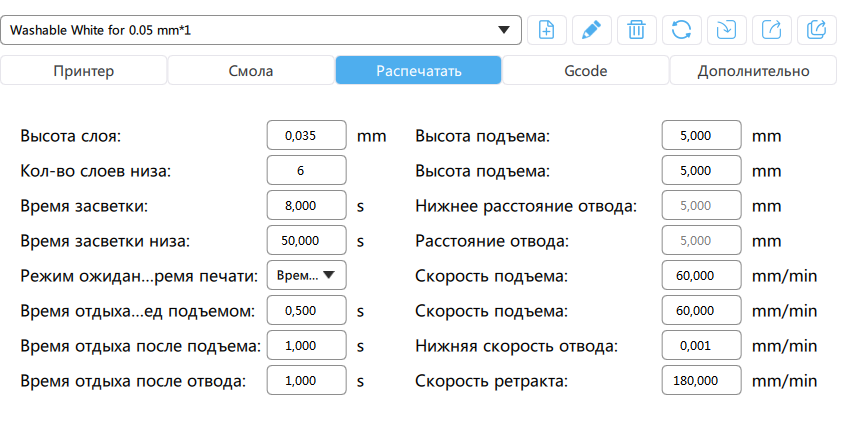Click the stacked-sheets export all profiles icon
Screen dimensions: 842x444
[x=817, y=30]
